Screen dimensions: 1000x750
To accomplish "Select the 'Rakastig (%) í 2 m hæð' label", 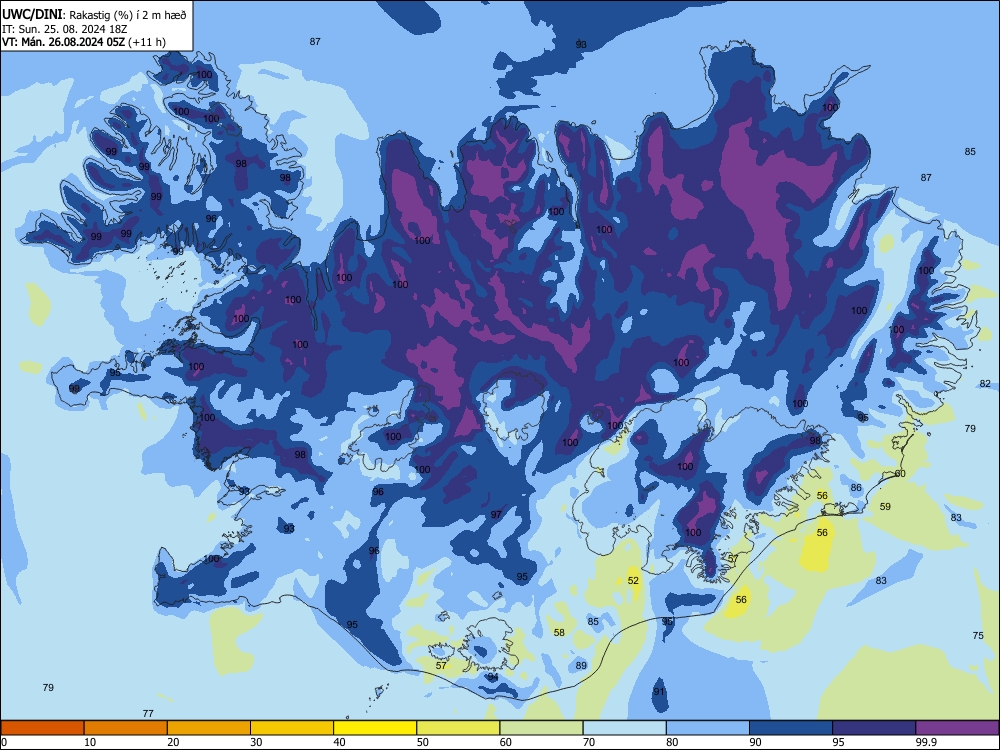I will coord(128,15).
